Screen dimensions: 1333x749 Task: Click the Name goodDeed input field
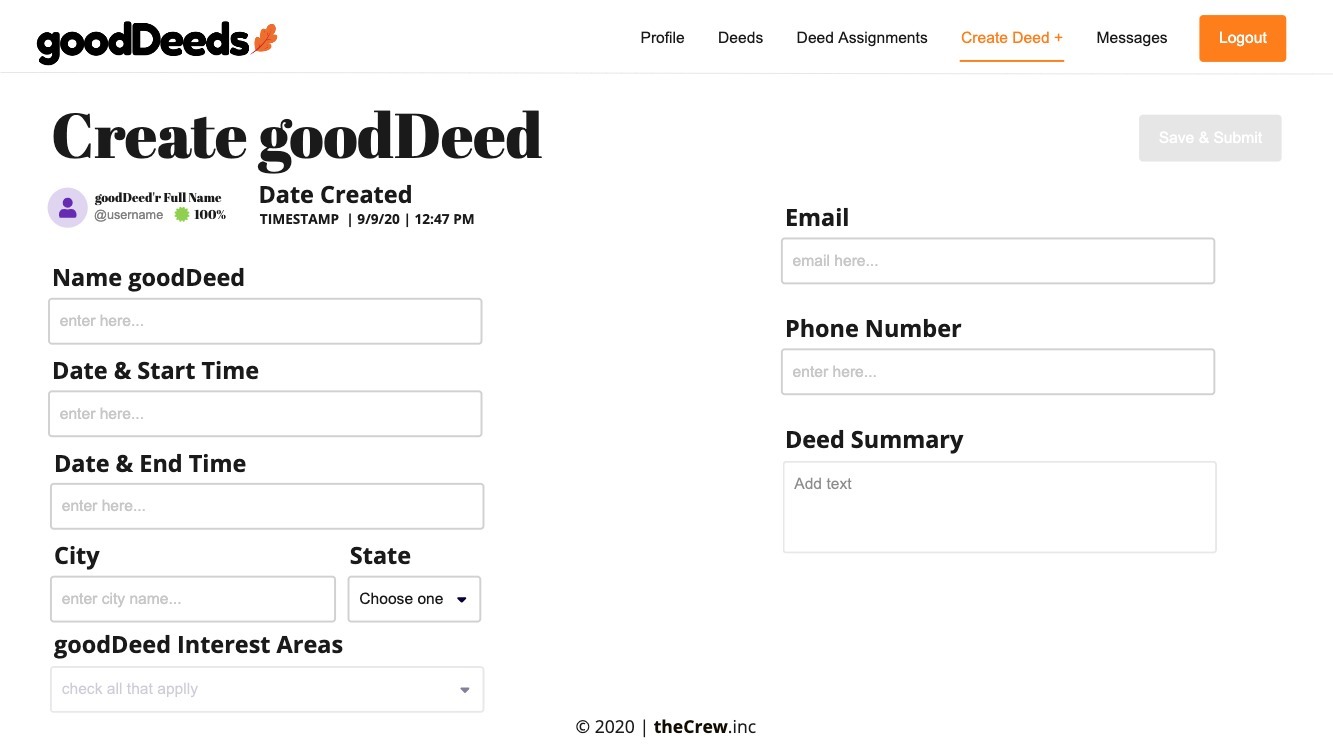[265, 320]
